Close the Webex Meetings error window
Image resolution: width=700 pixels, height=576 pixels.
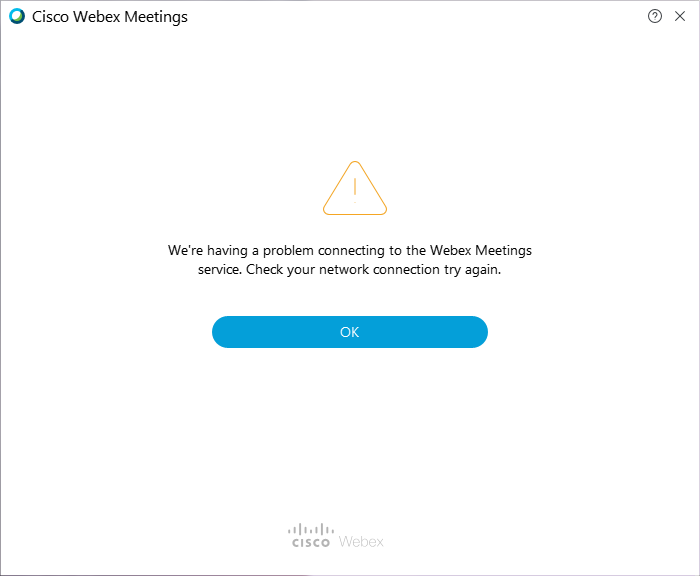(680, 17)
